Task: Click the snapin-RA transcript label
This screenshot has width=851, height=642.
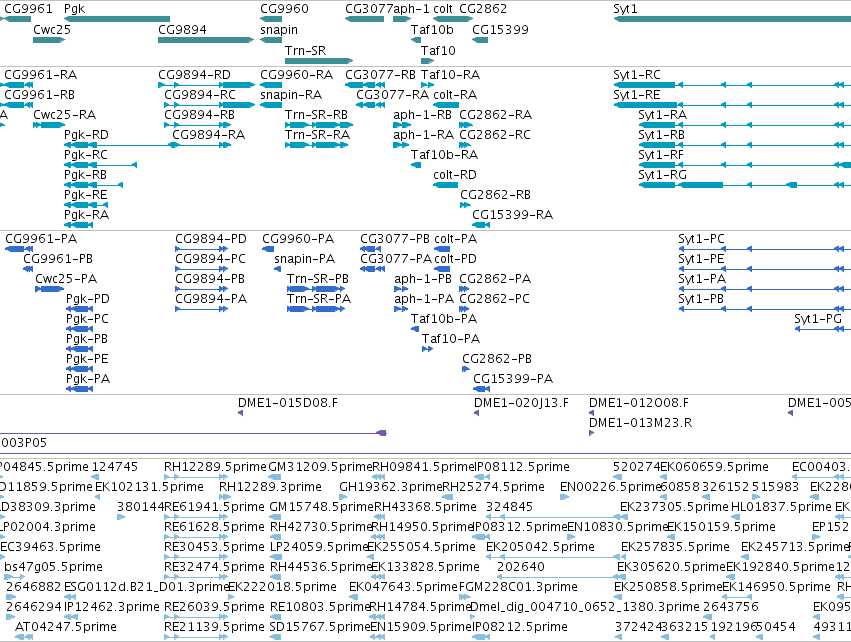Action: click(x=291, y=95)
